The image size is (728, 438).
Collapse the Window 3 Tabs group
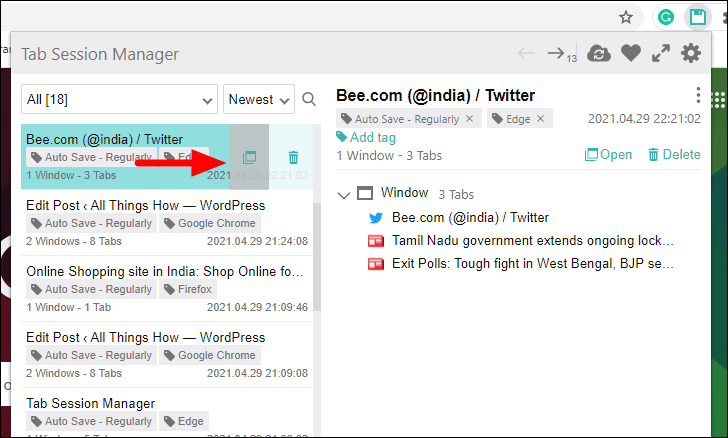(x=344, y=195)
